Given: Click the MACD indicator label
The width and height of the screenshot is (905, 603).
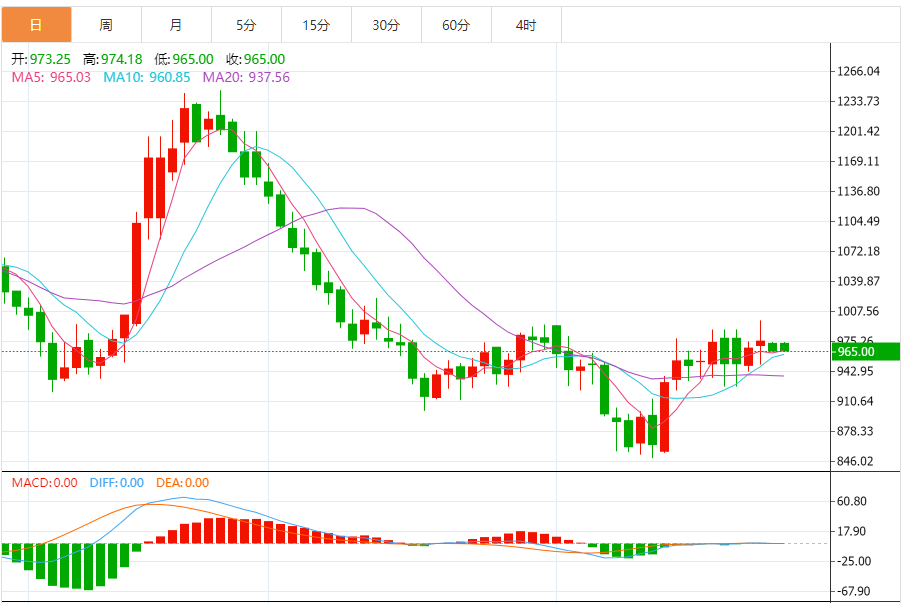Looking at the screenshot, I should tap(44, 483).
